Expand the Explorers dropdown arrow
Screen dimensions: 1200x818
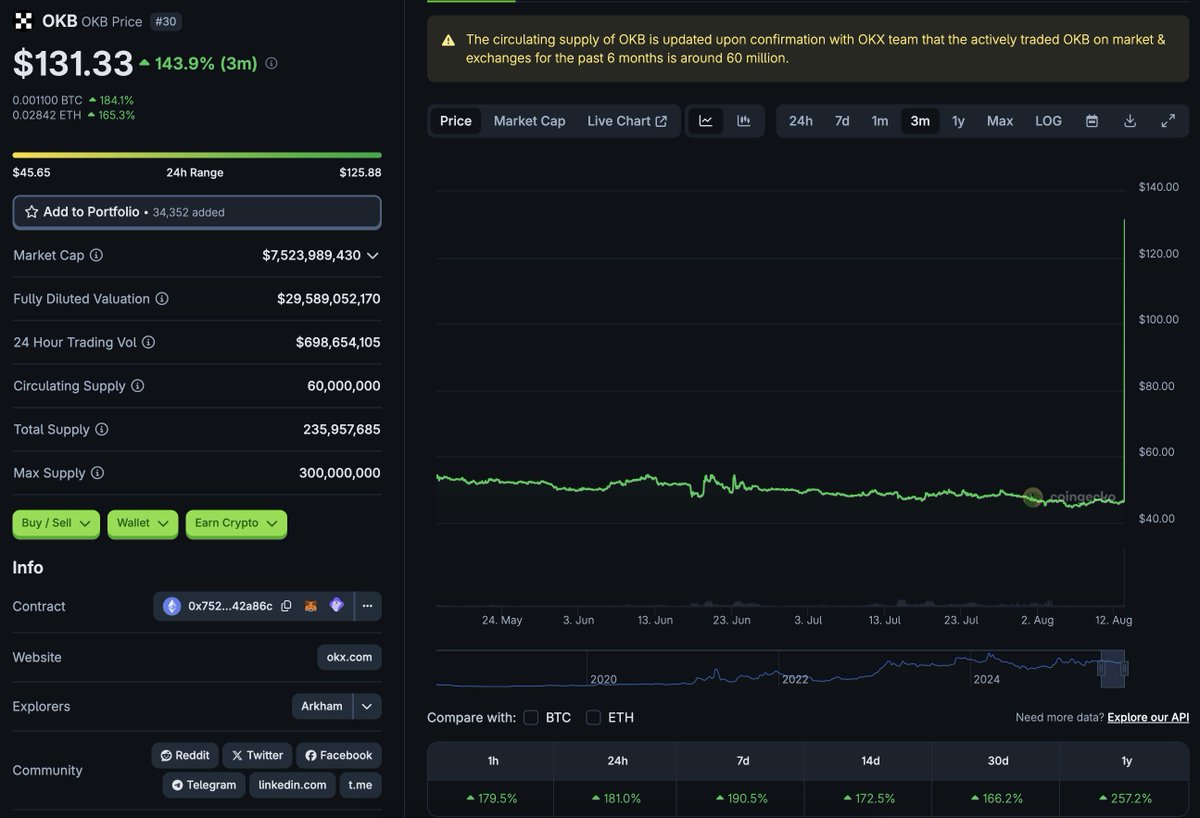point(367,707)
